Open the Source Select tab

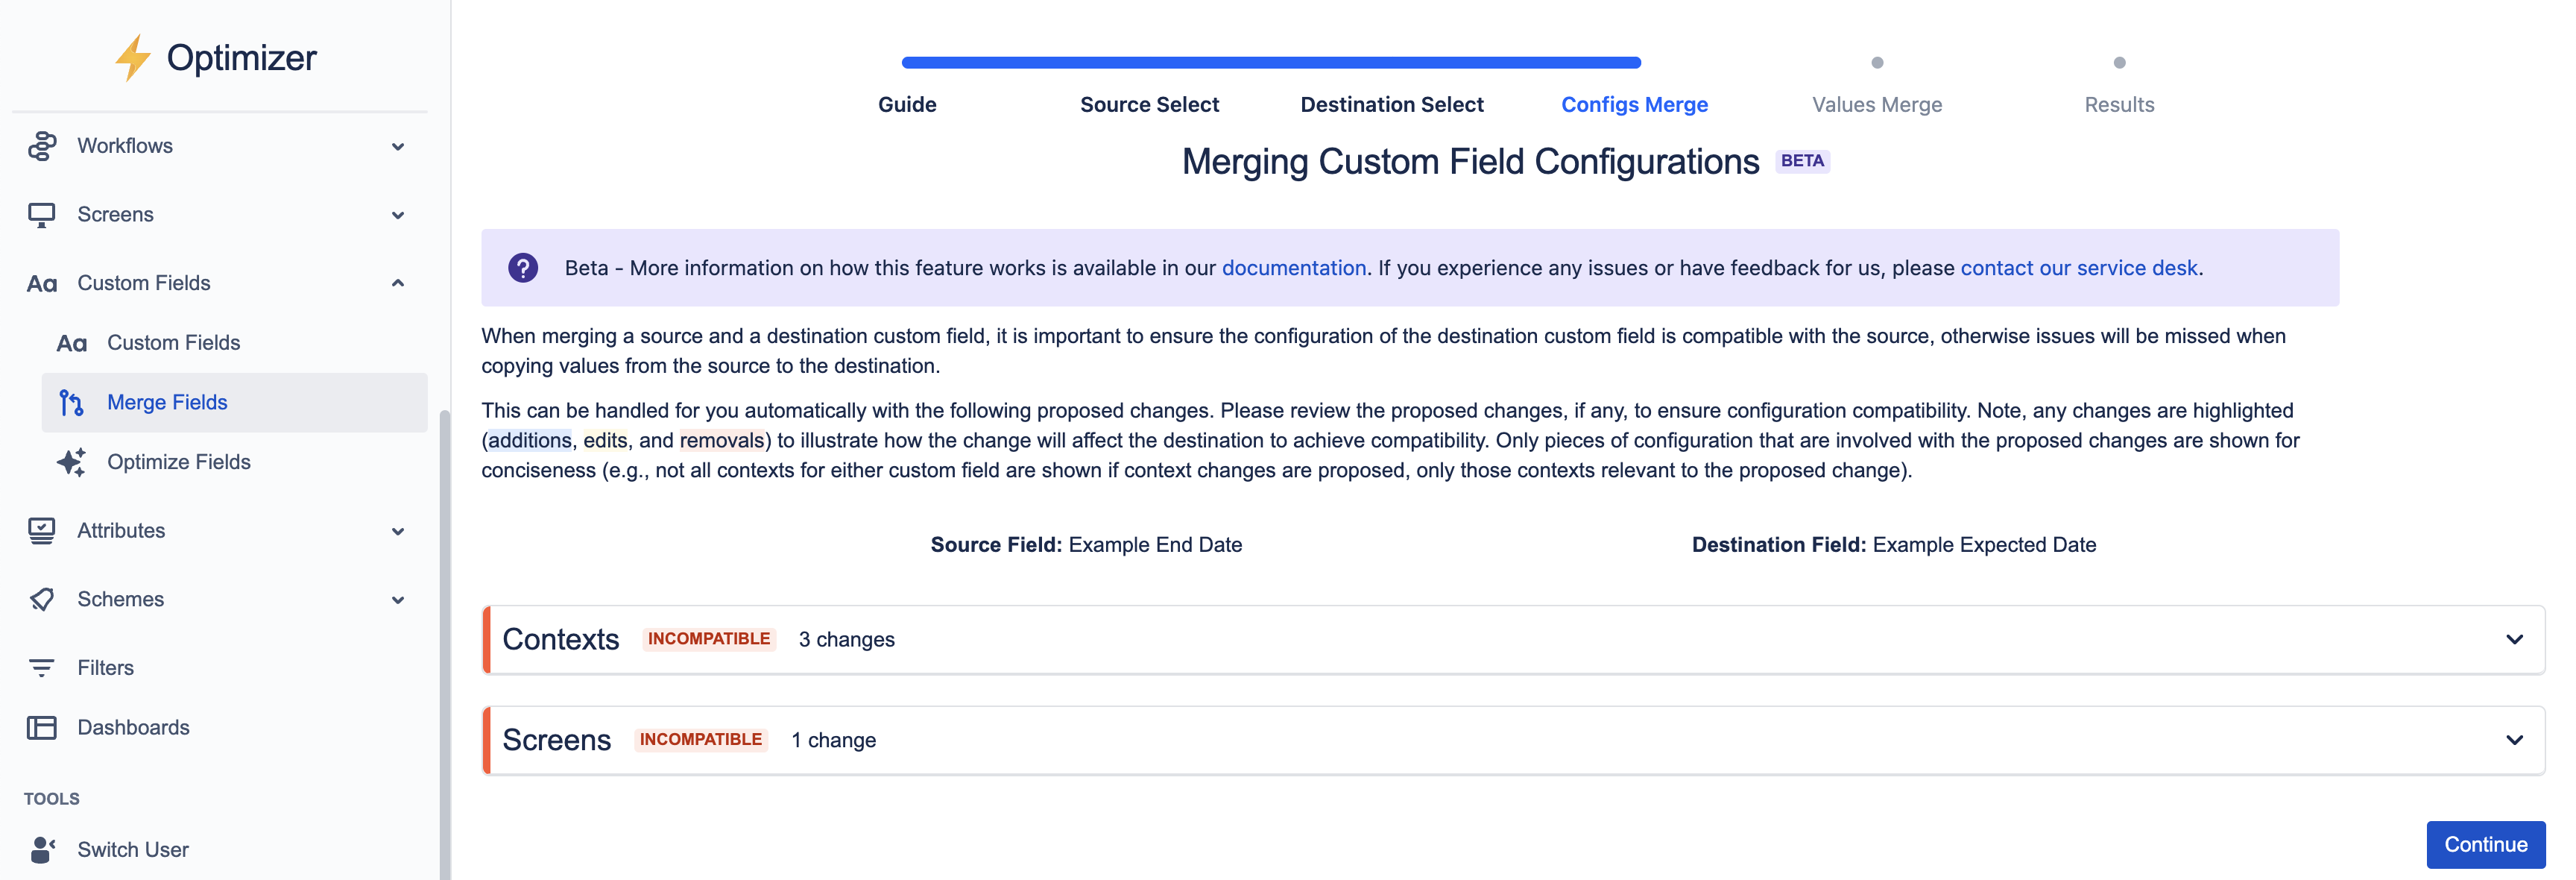click(x=1150, y=104)
